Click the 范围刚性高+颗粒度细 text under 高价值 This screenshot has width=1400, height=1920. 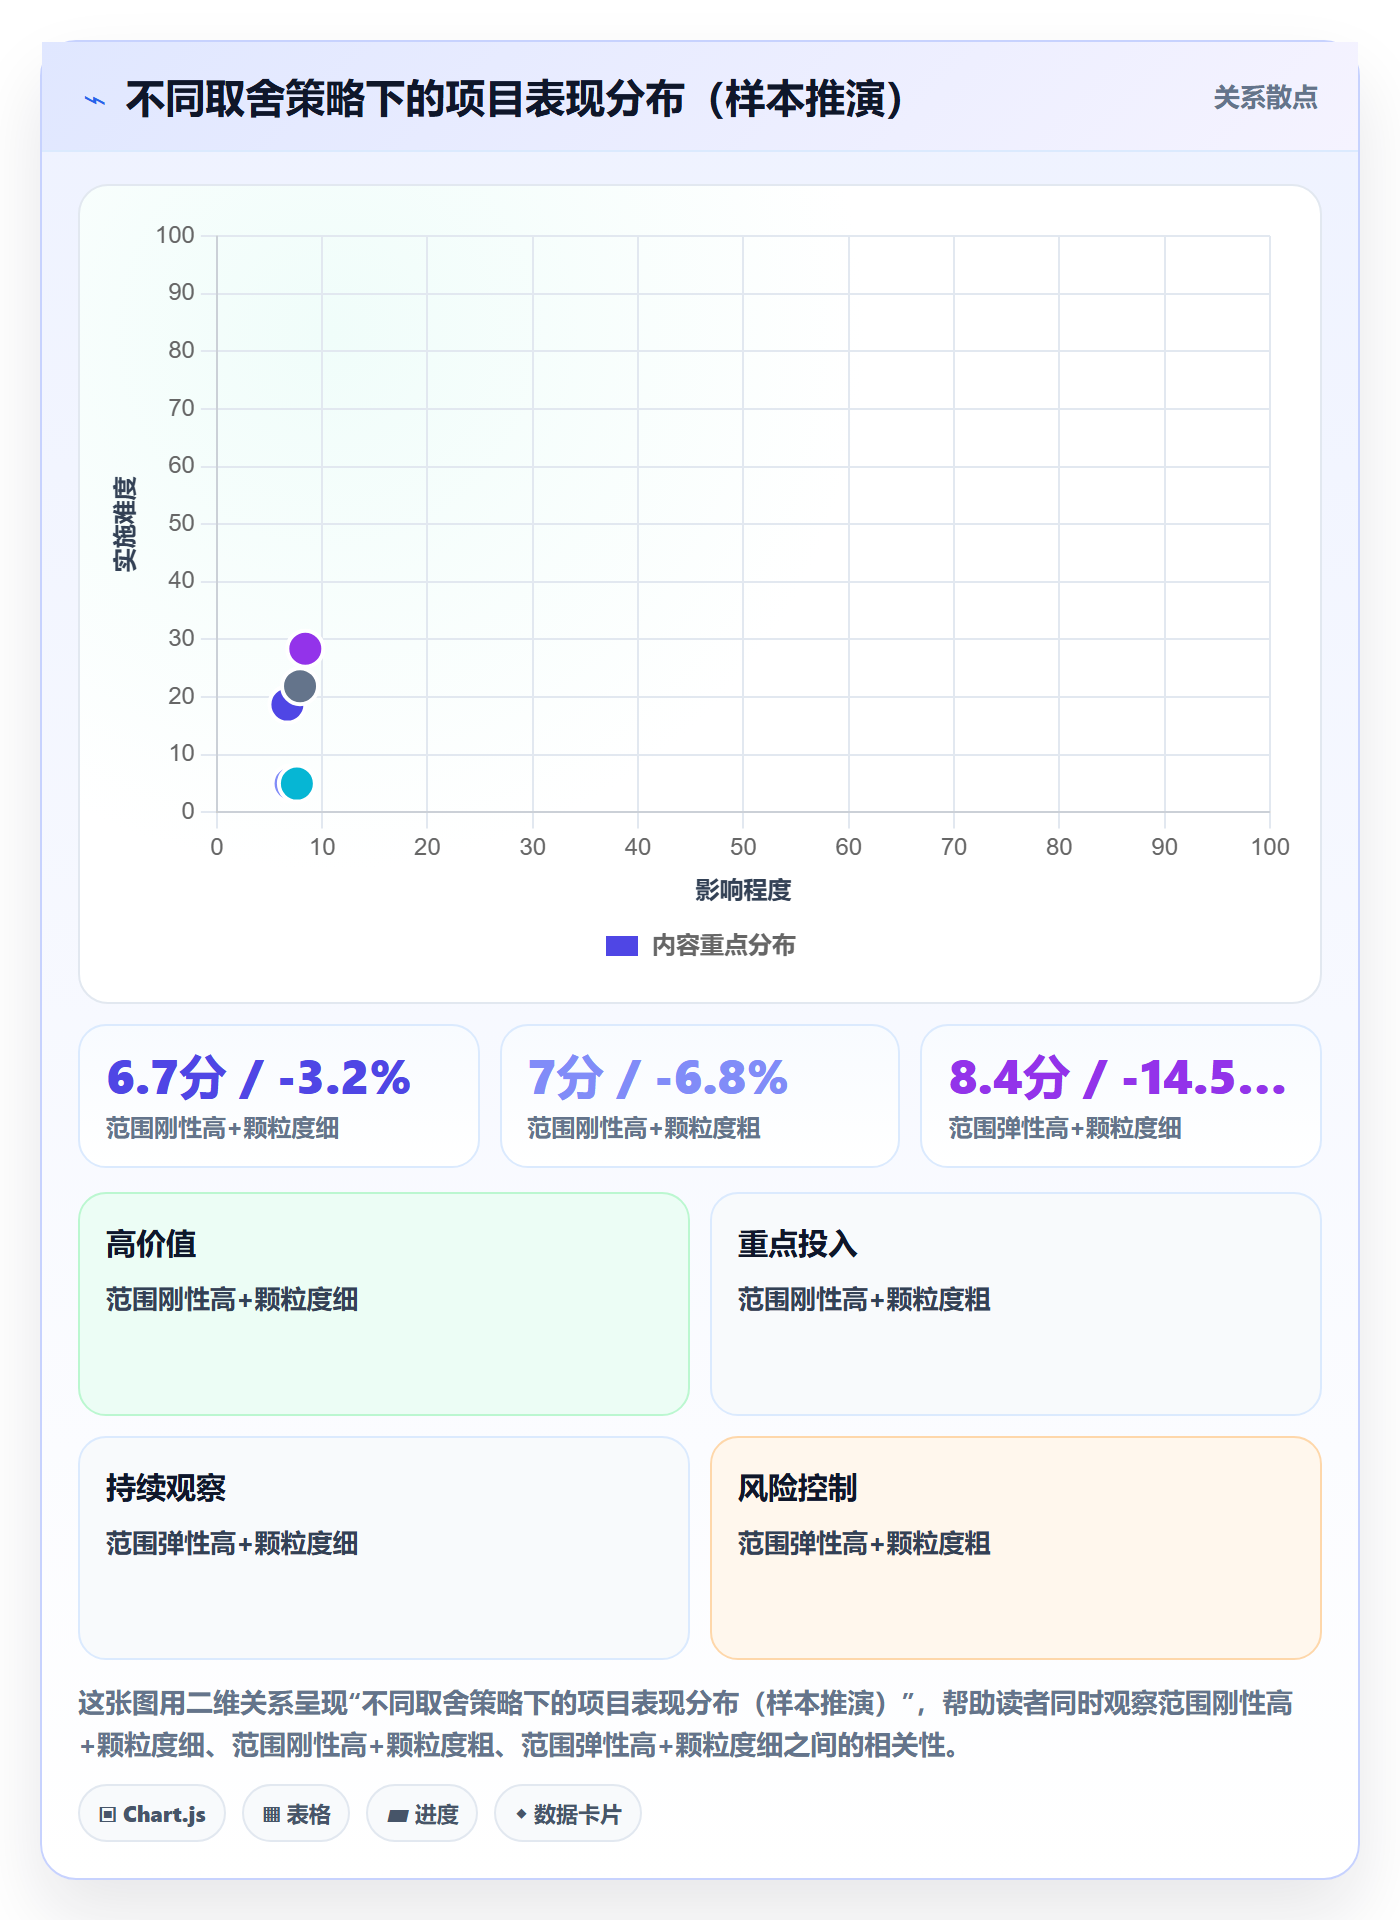pos(232,1300)
